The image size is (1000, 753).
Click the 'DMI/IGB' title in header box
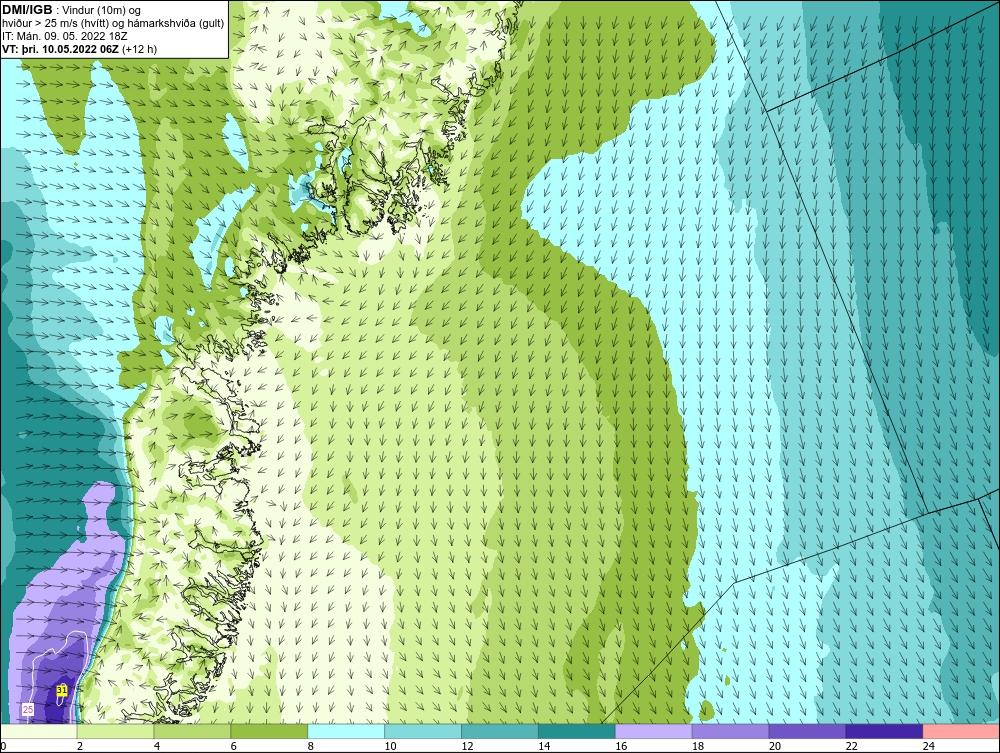27,10
